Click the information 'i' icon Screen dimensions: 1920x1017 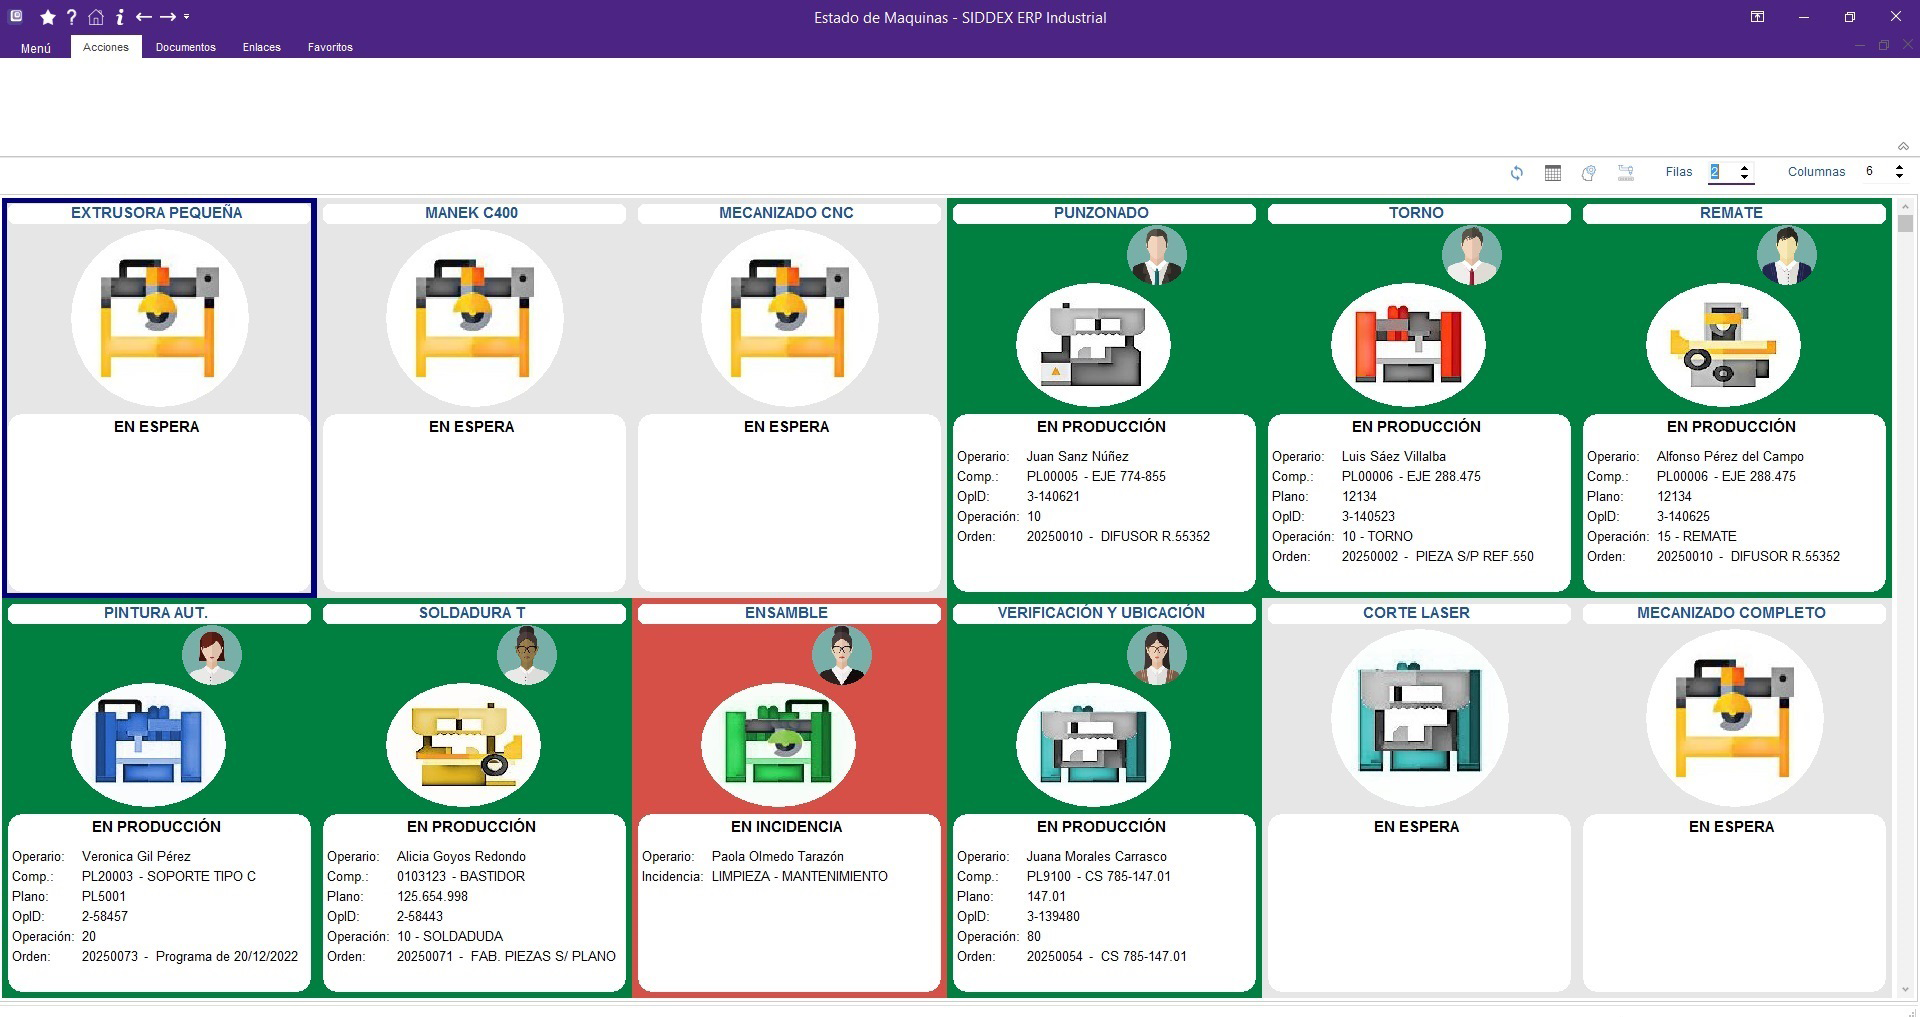click(x=119, y=17)
